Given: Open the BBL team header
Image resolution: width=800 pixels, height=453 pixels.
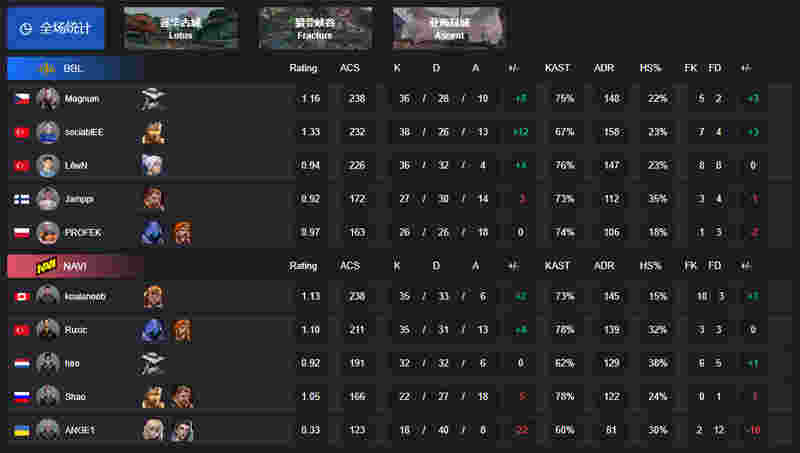Looking at the screenshot, I should pyautogui.click(x=75, y=68).
